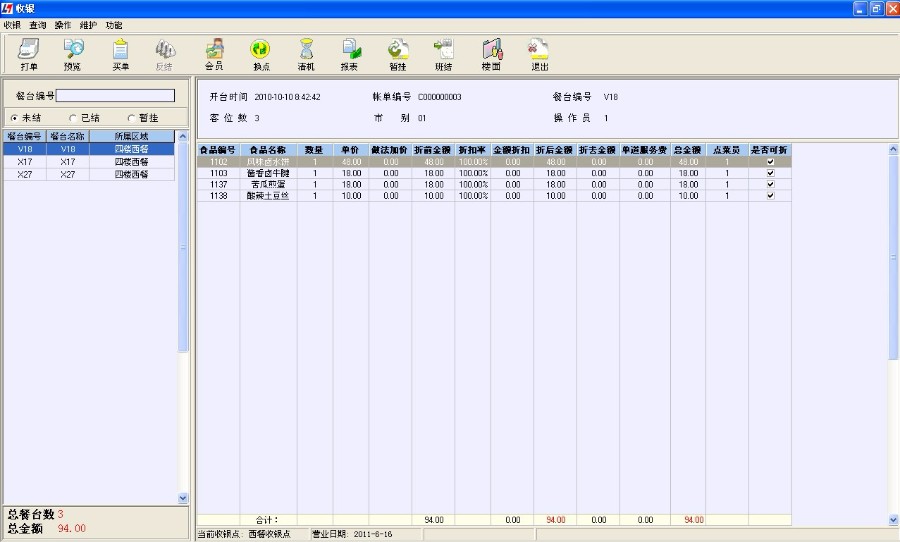Click the table list scroll down arrow
The height and width of the screenshot is (542, 900).
click(183, 498)
